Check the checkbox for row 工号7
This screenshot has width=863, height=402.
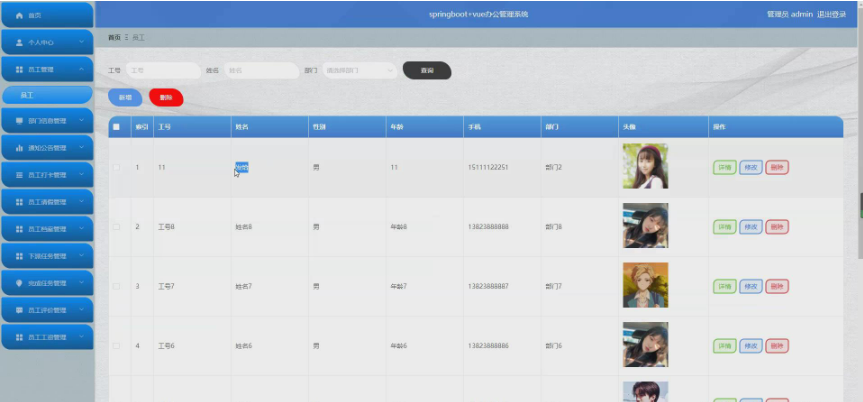[x=116, y=286]
